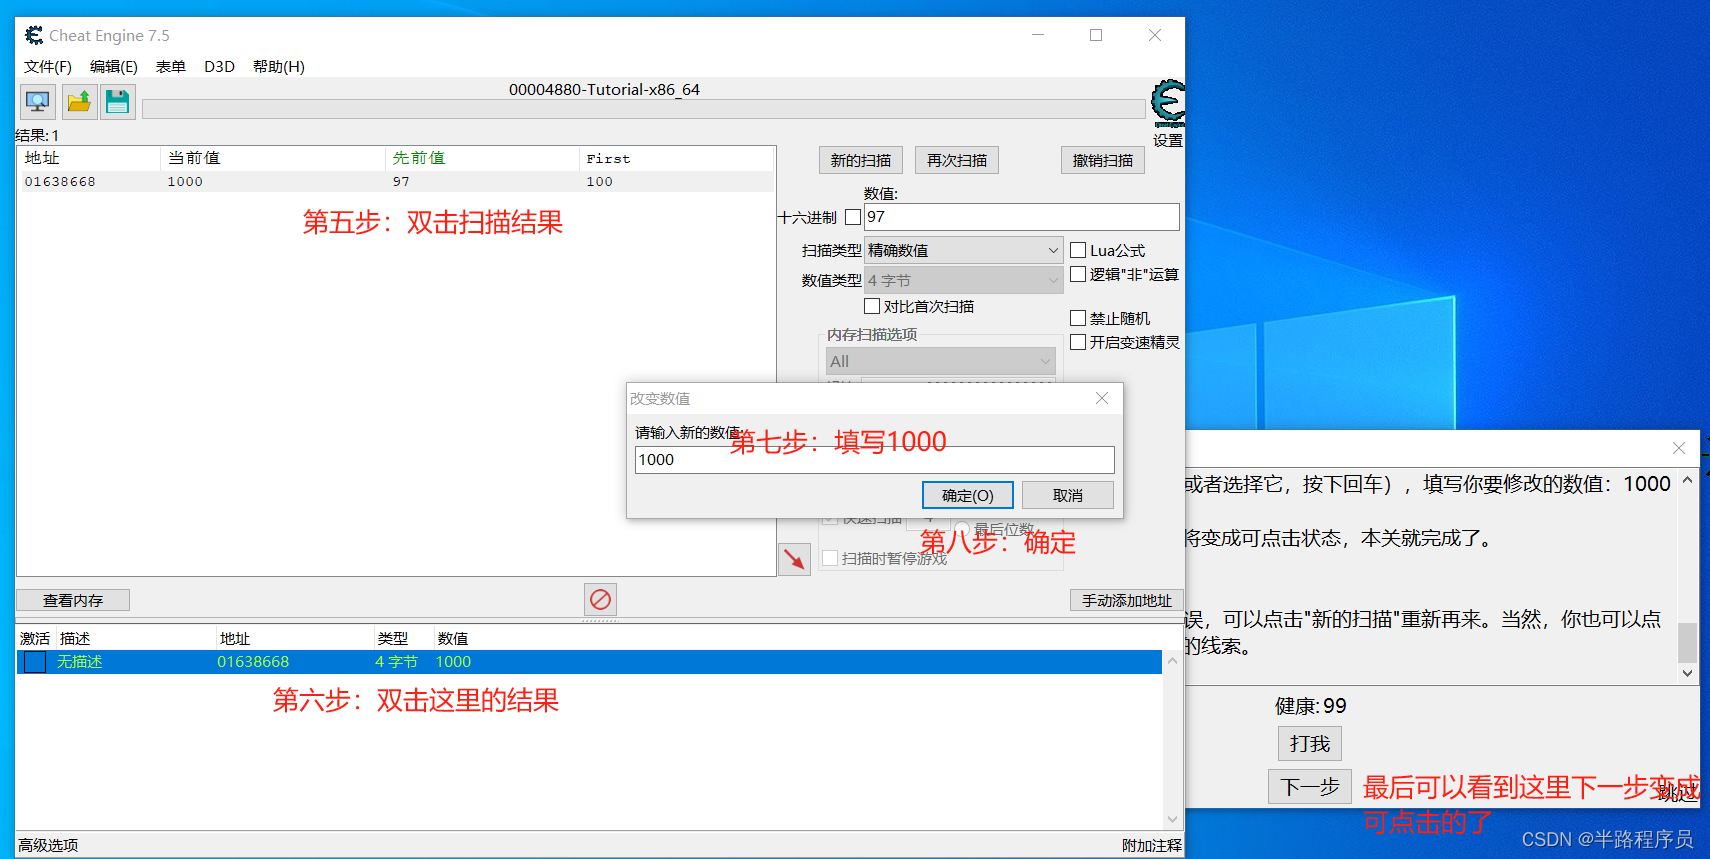Confirm the new value with 确定(O)
The width and height of the screenshot is (1710, 859).
[x=968, y=495]
